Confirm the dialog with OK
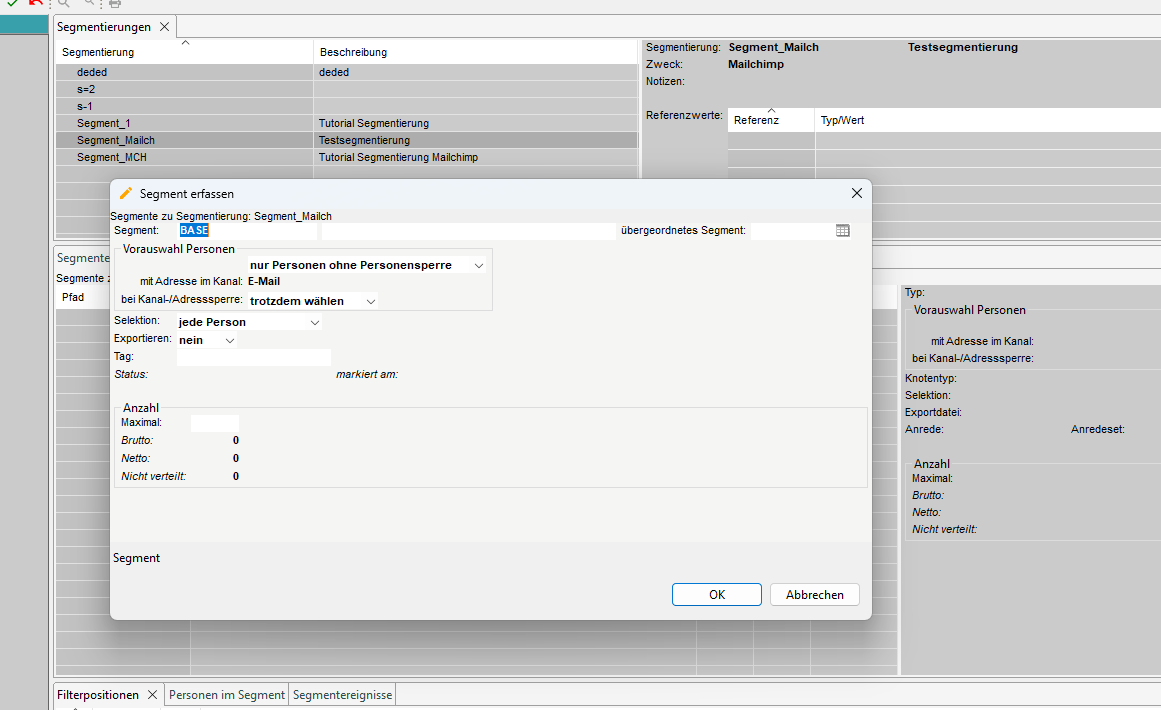The height and width of the screenshot is (710, 1161). tap(716, 595)
